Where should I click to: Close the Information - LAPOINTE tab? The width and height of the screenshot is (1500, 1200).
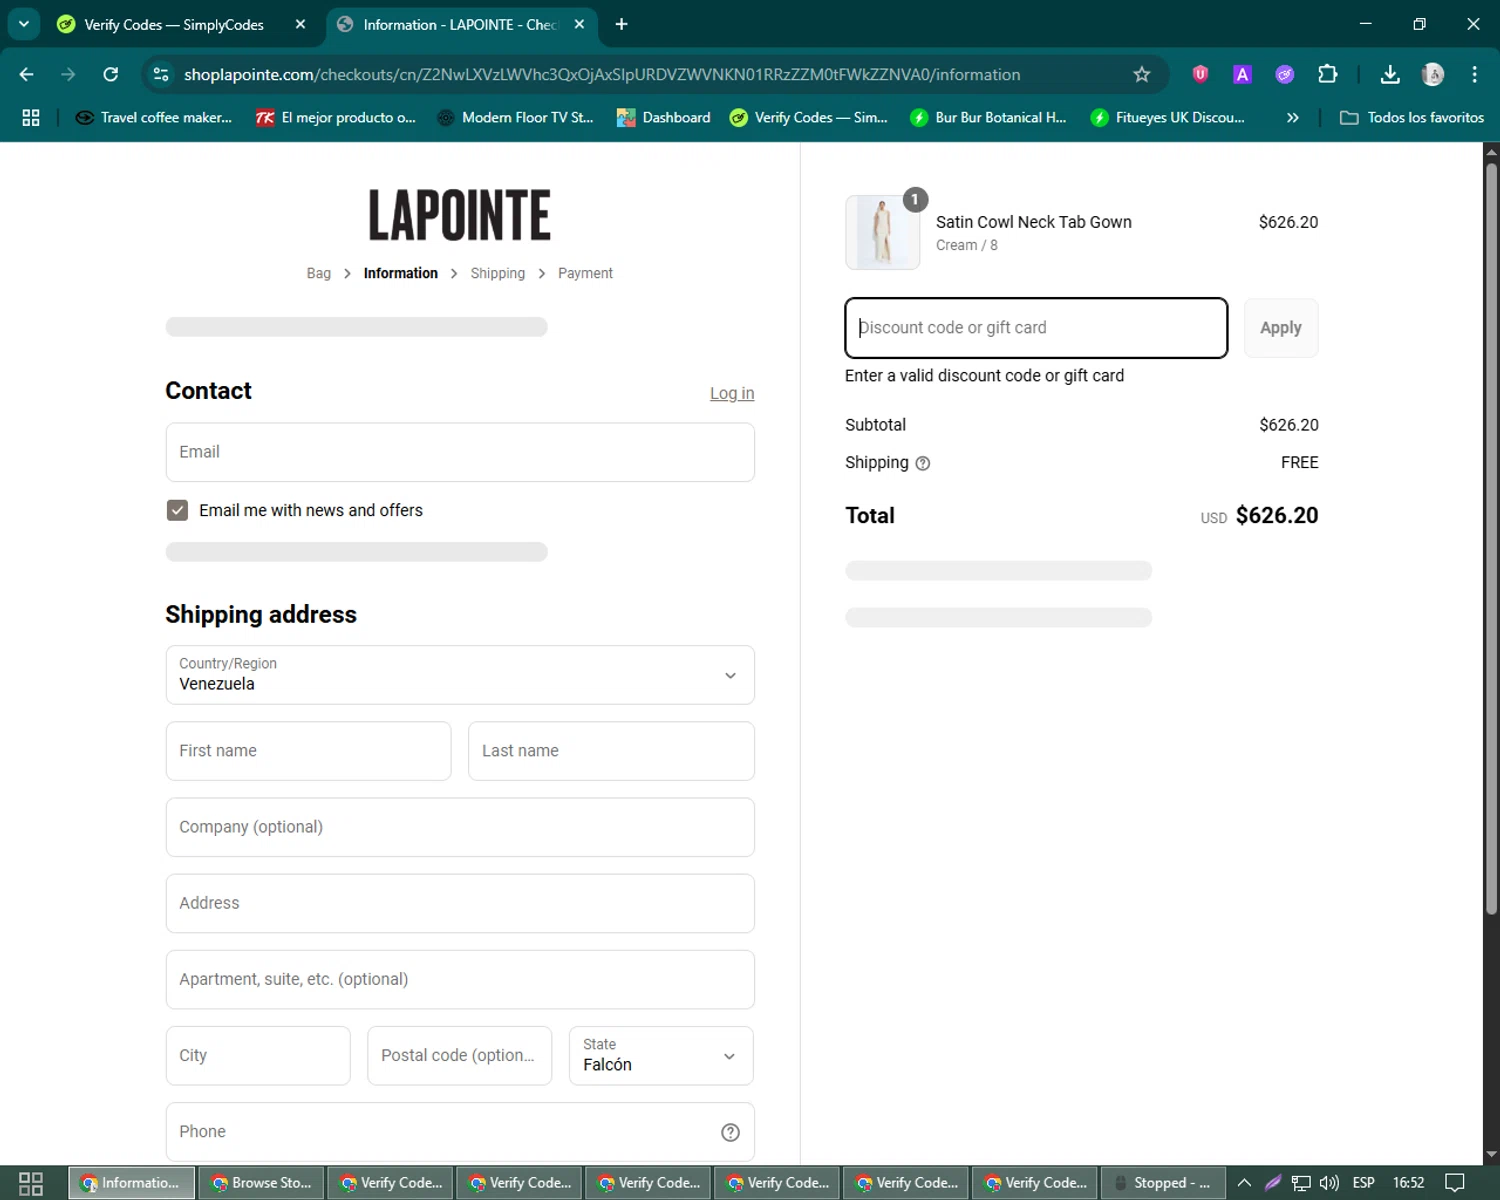tap(579, 24)
